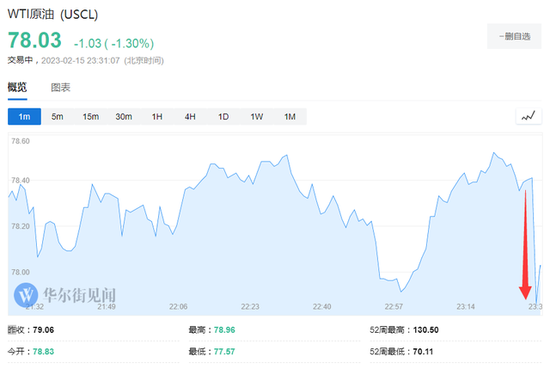Screen dimensions: 550x369
Task: Choose the 1H timeframe
Action: pos(157,116)
